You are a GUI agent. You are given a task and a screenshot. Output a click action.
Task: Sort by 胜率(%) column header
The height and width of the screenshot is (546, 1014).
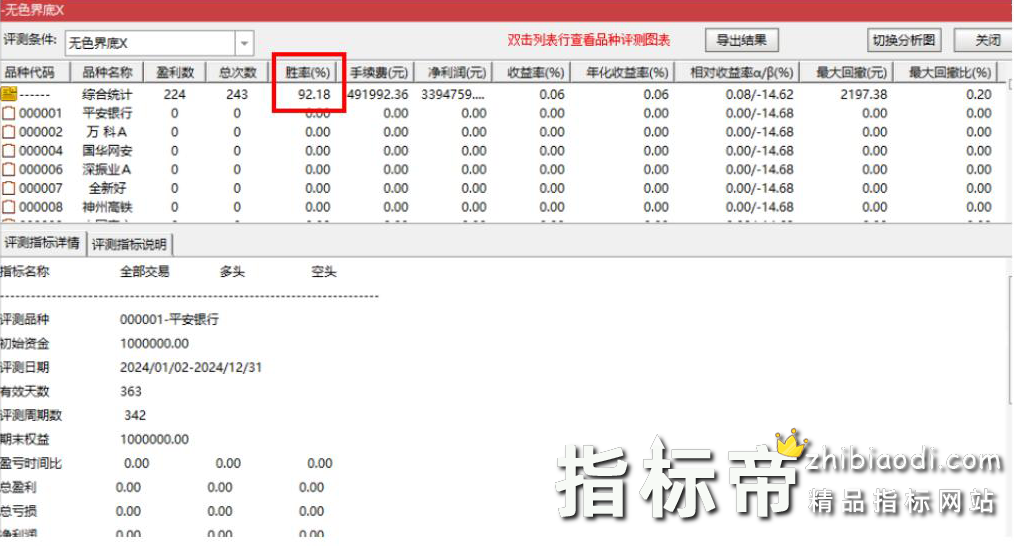click(x=307, y=72)
